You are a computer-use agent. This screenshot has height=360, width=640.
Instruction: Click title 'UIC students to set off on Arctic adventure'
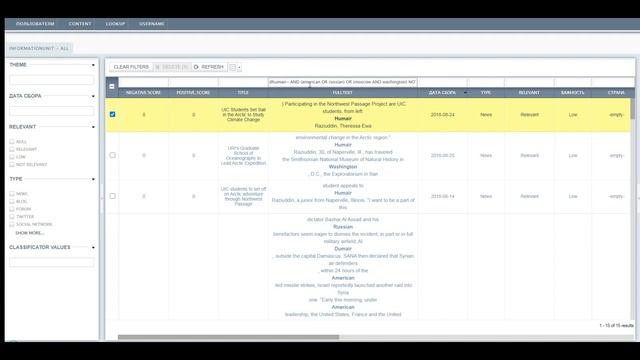point(243,196)
